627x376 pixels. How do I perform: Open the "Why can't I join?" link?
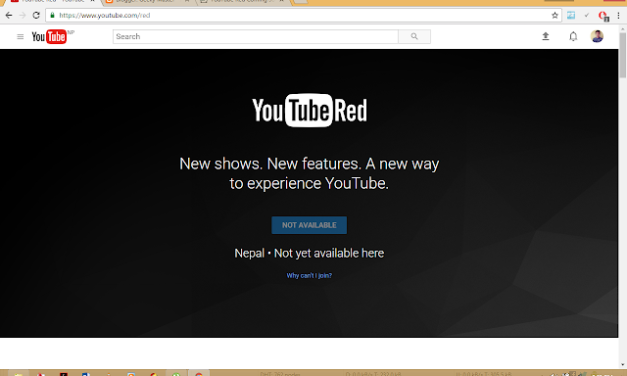pos(309,275)
